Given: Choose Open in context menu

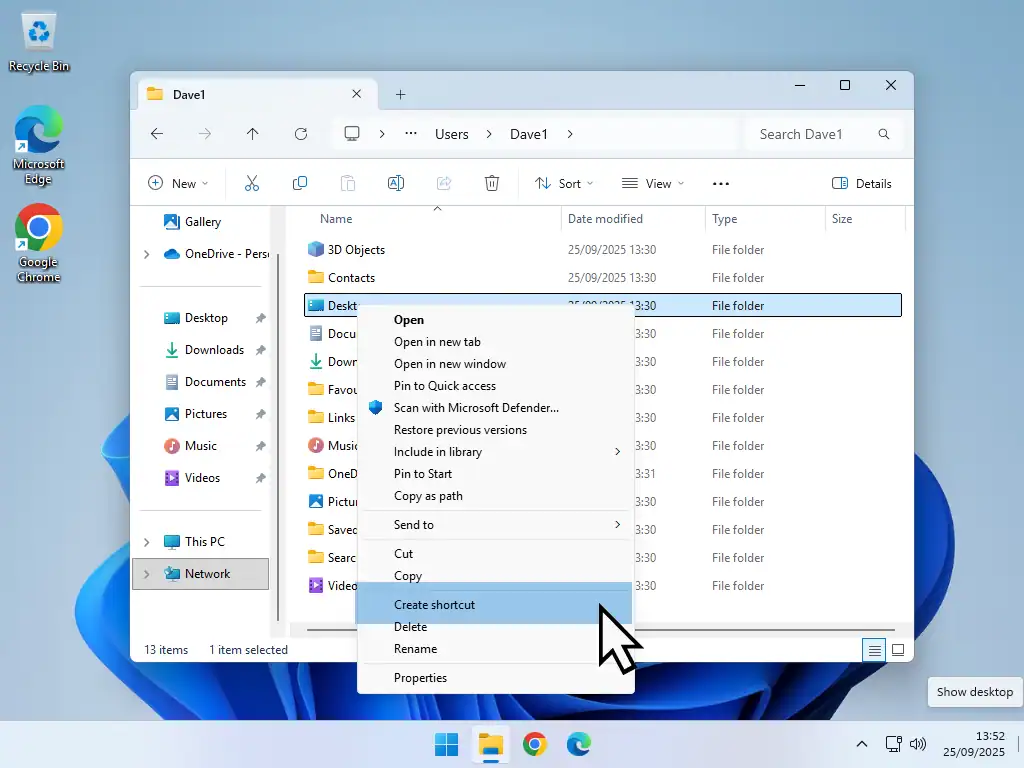Looking at the screenshot, I should point(495,320).
